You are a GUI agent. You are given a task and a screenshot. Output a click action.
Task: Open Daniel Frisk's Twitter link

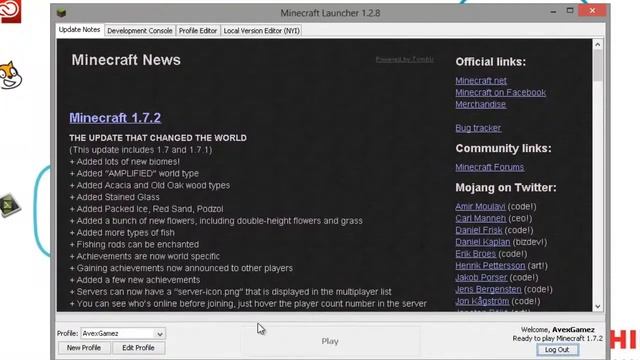(x=479, y=230)
